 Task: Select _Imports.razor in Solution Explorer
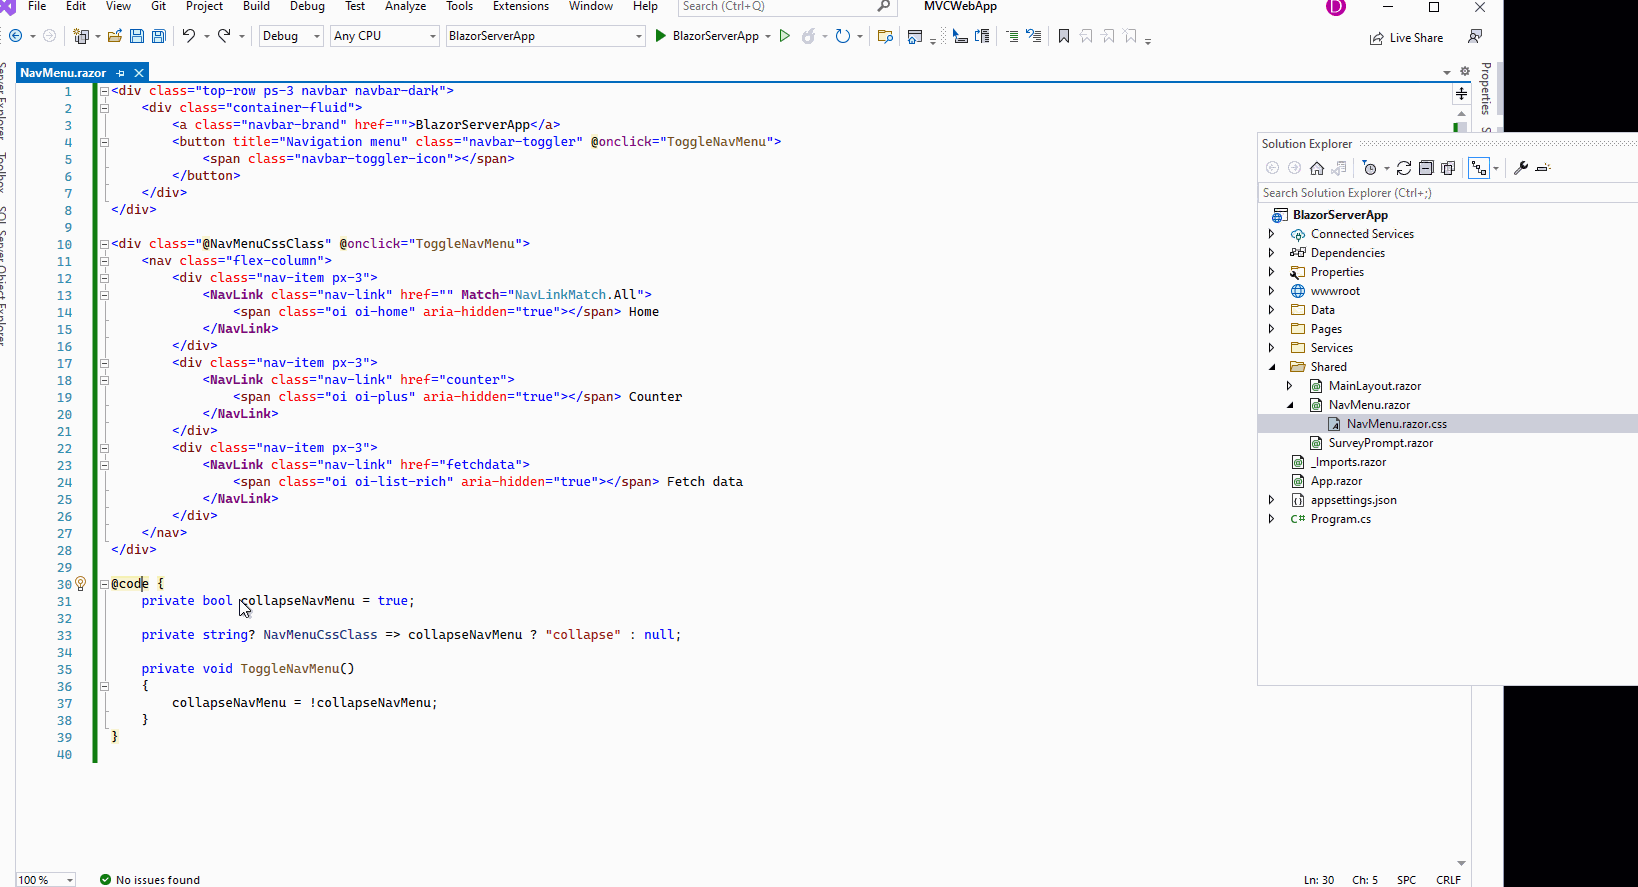[1348, 462]
